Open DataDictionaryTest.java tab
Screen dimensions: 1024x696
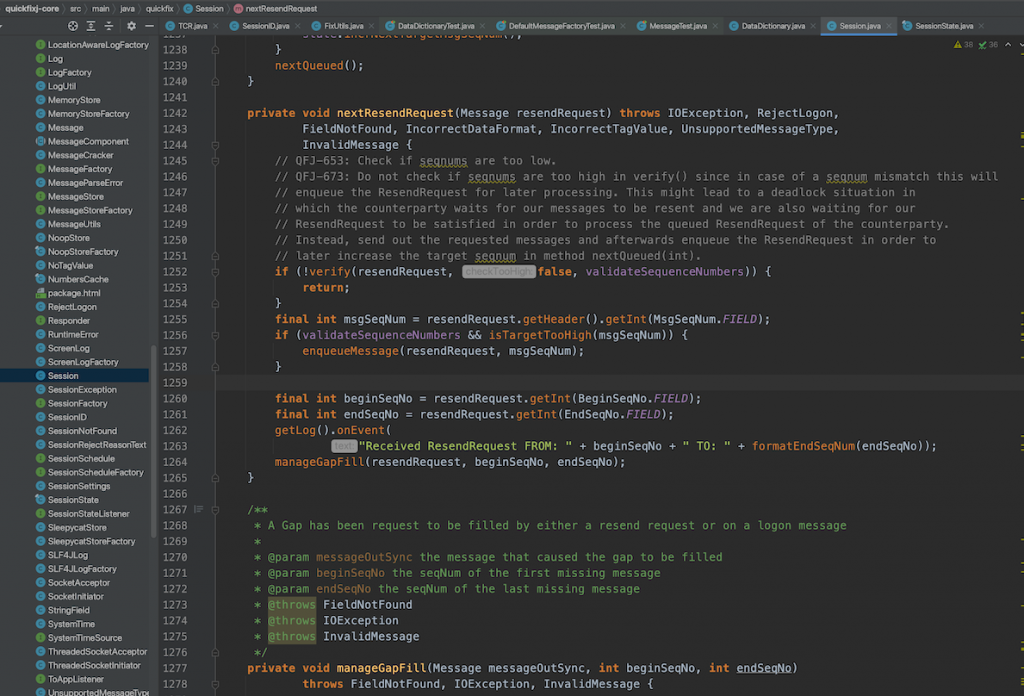[436, 26]
